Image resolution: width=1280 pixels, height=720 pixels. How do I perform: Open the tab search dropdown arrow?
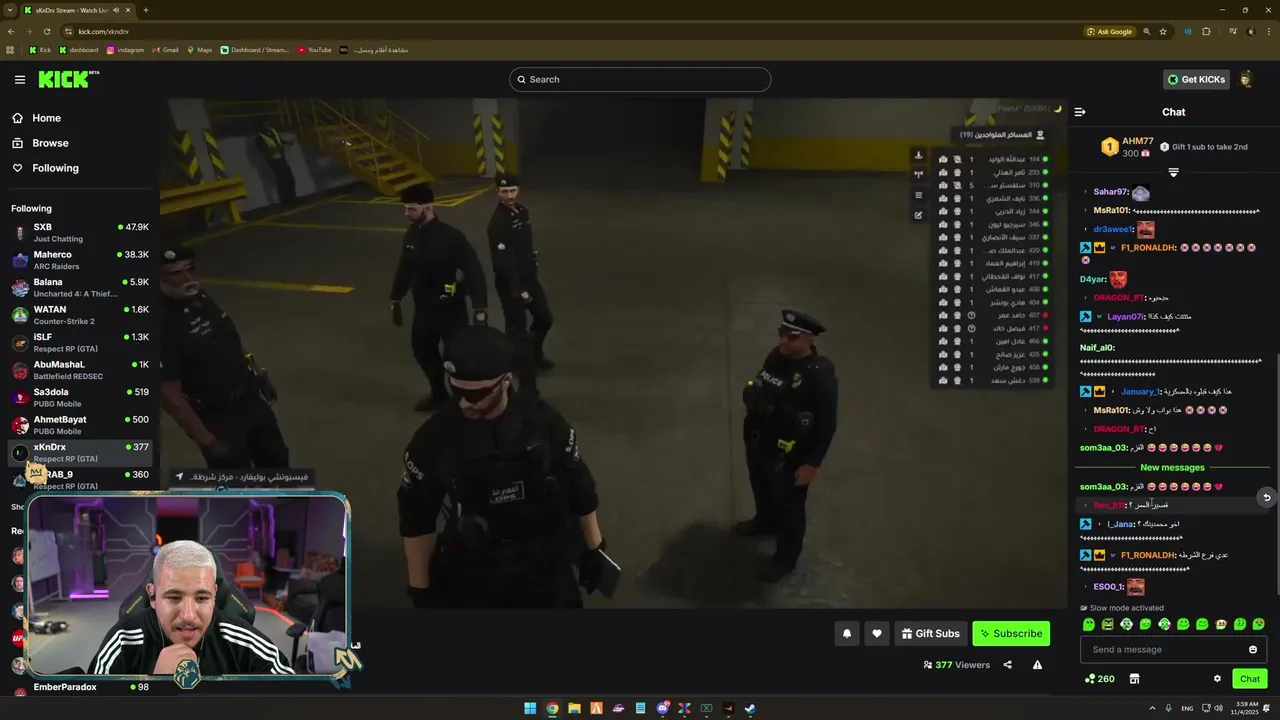point(11,10)
